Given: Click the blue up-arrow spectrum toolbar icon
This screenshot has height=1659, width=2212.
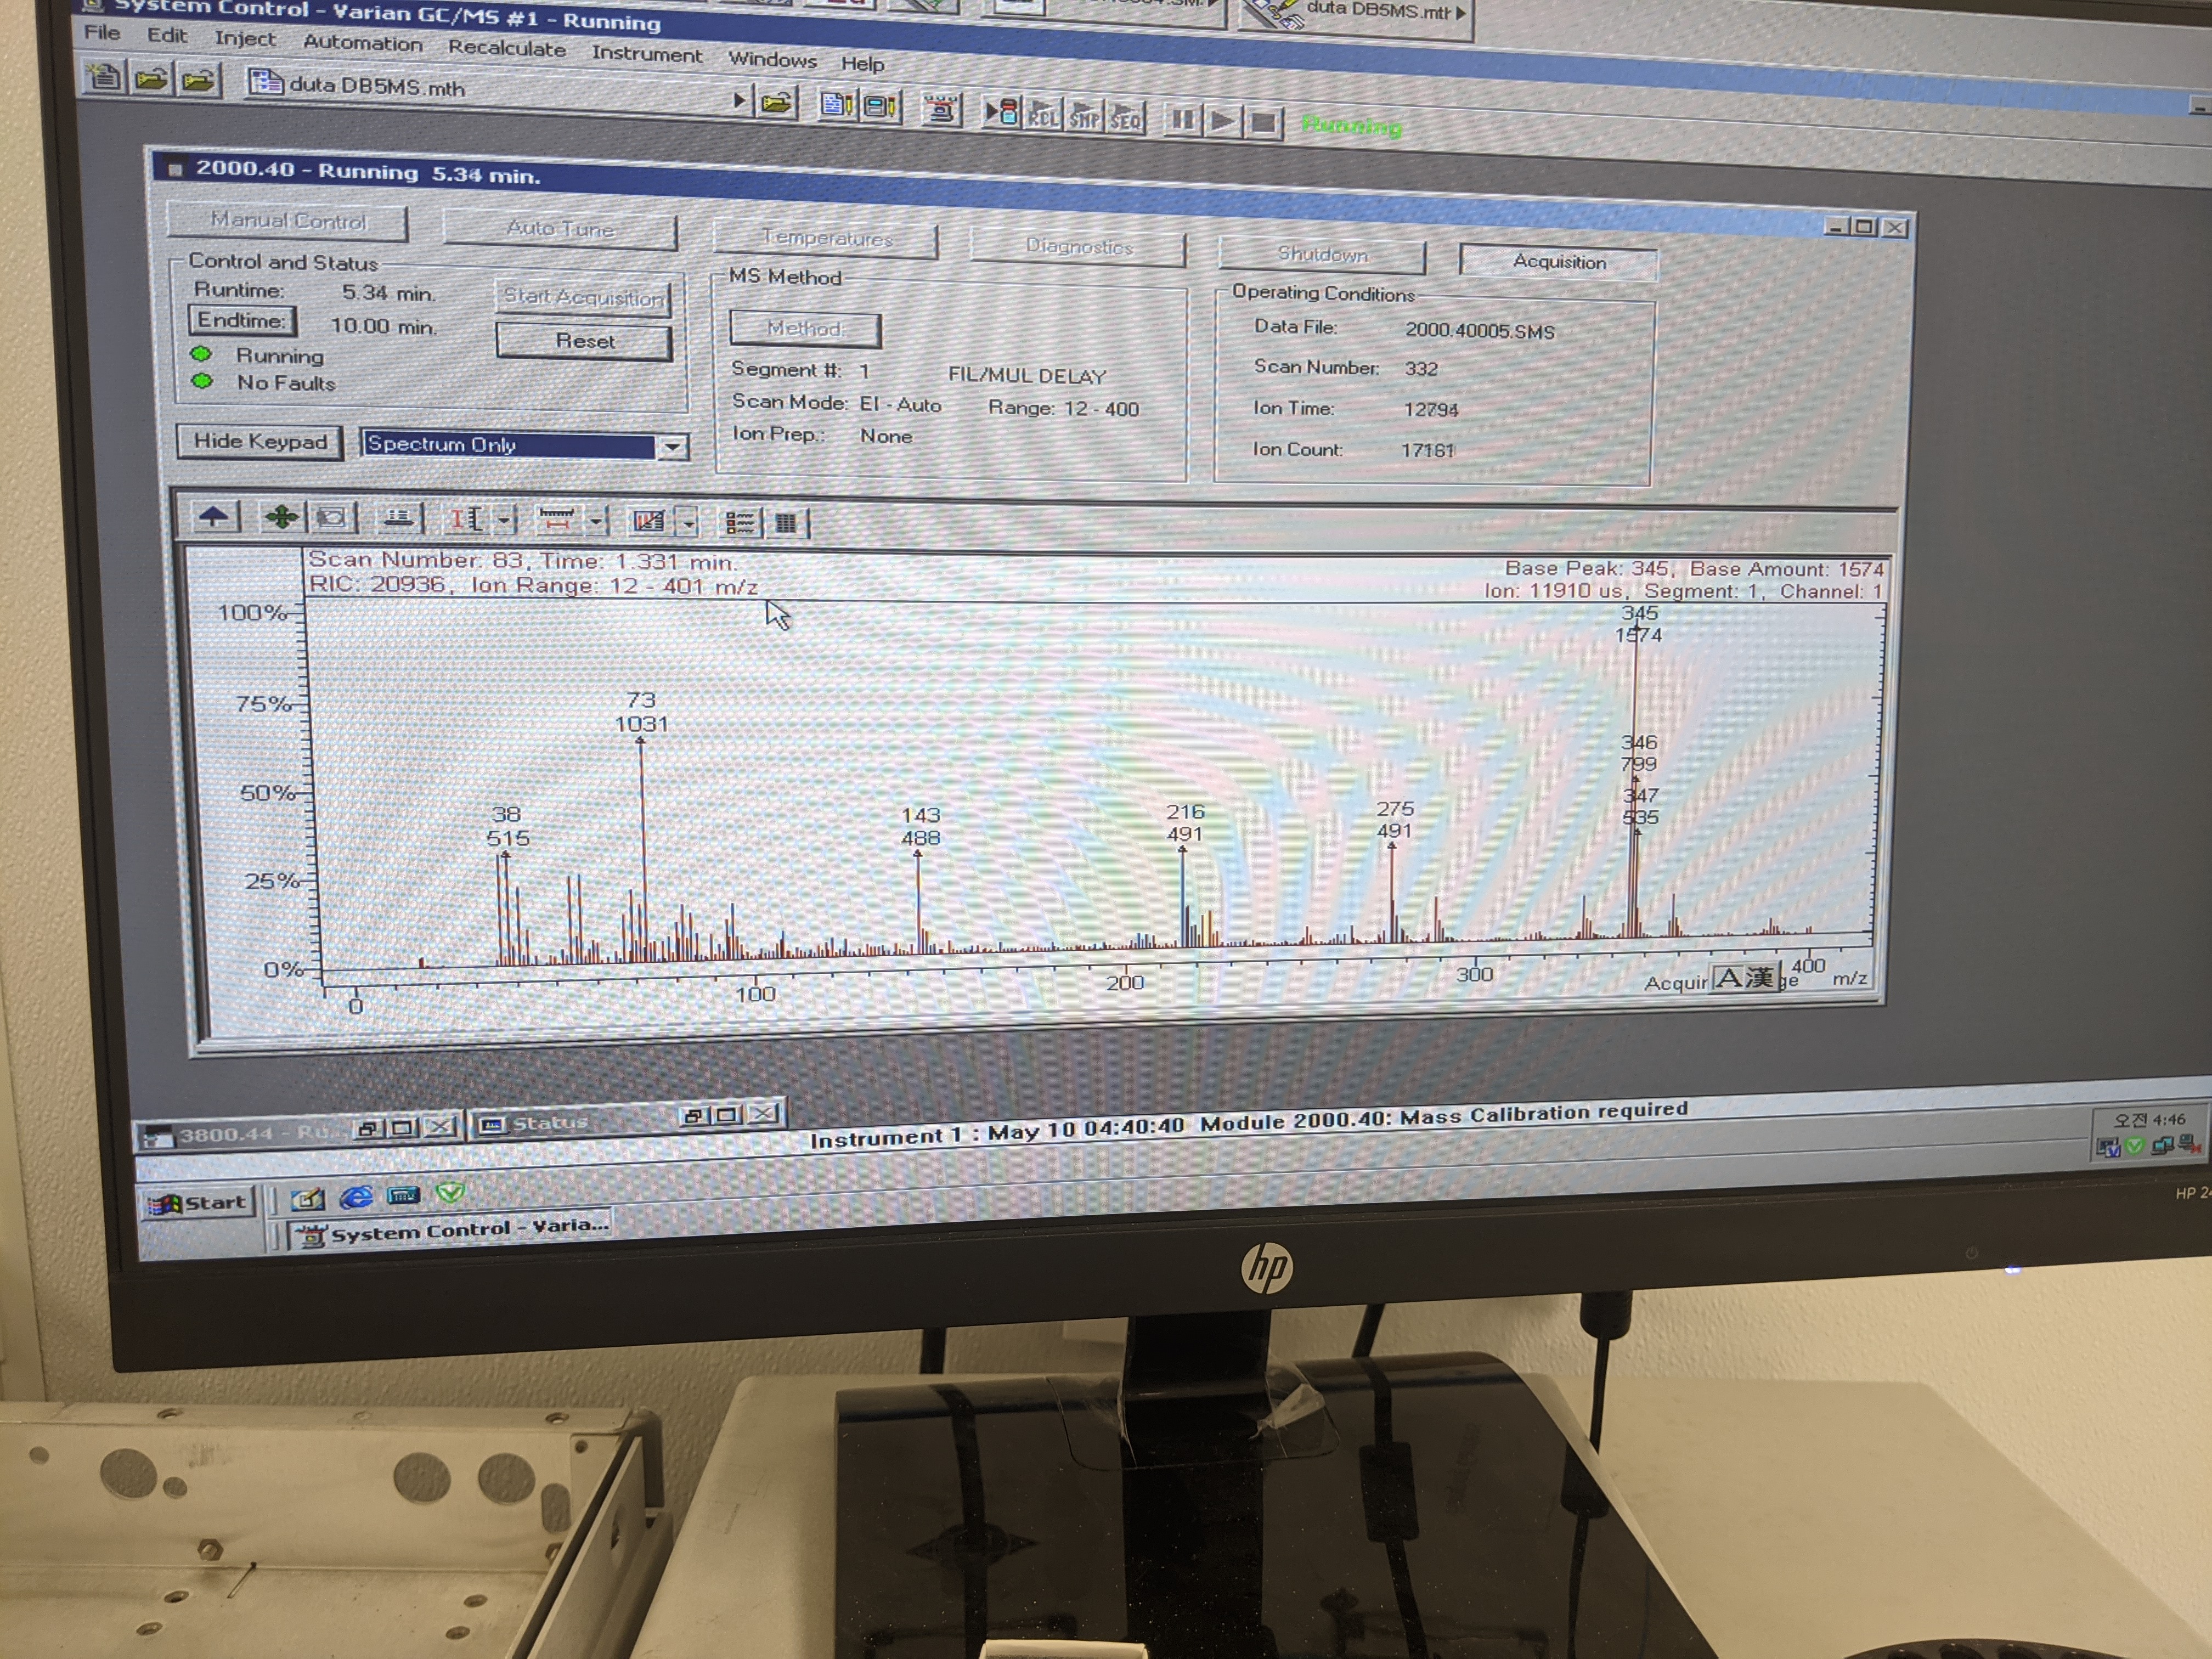Looking at the screenshot, I should [x=213, y=516].
